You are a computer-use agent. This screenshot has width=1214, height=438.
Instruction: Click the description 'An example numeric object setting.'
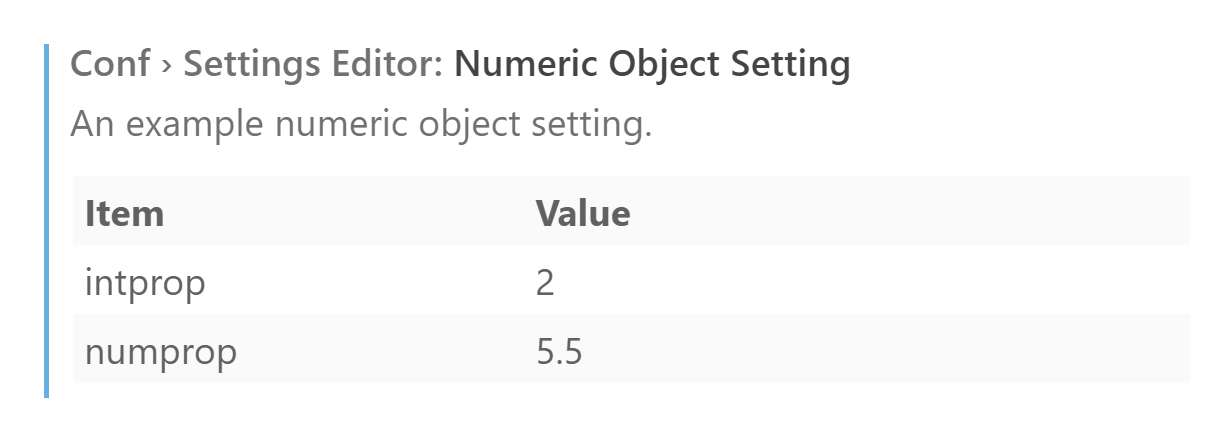pyautogui.click(x=361, y=125)
